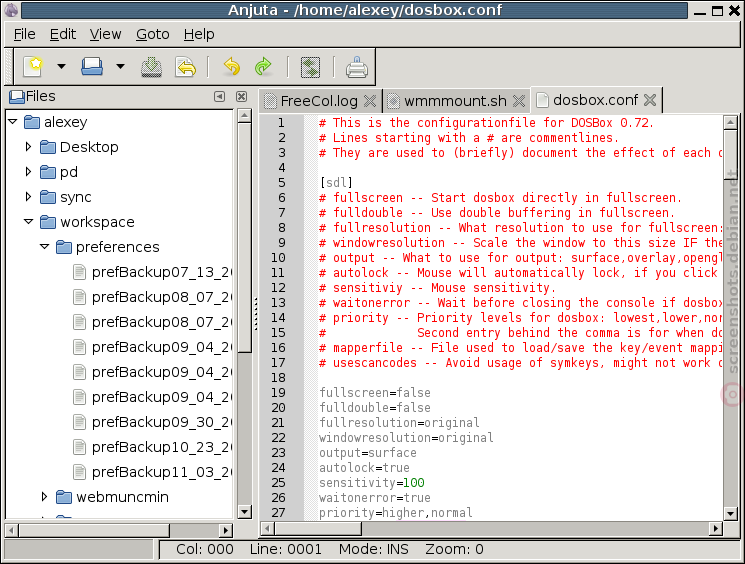Redo the last action icon
Screen dimensions: 745x564
(263, 67)
